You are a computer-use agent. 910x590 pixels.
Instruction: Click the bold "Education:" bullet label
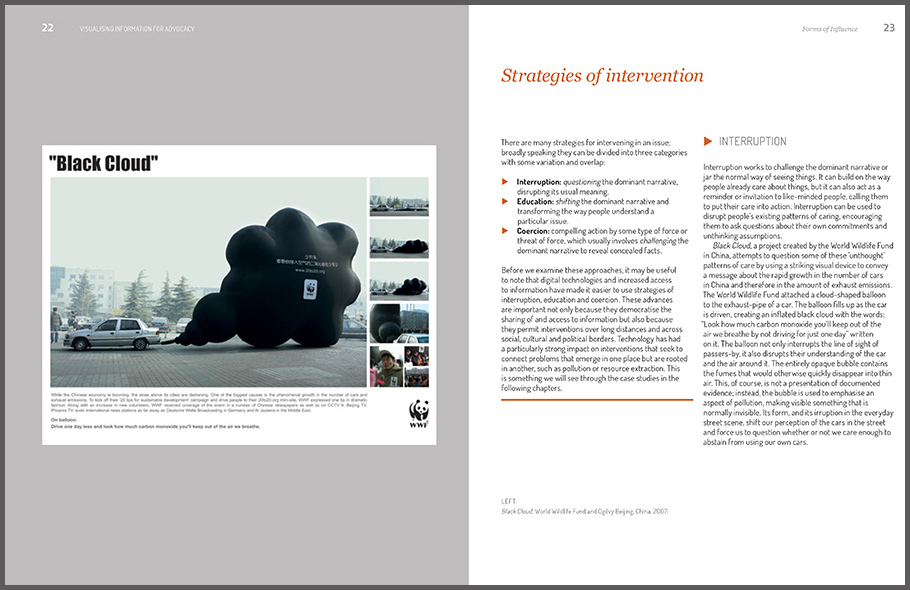click(535, 201)
